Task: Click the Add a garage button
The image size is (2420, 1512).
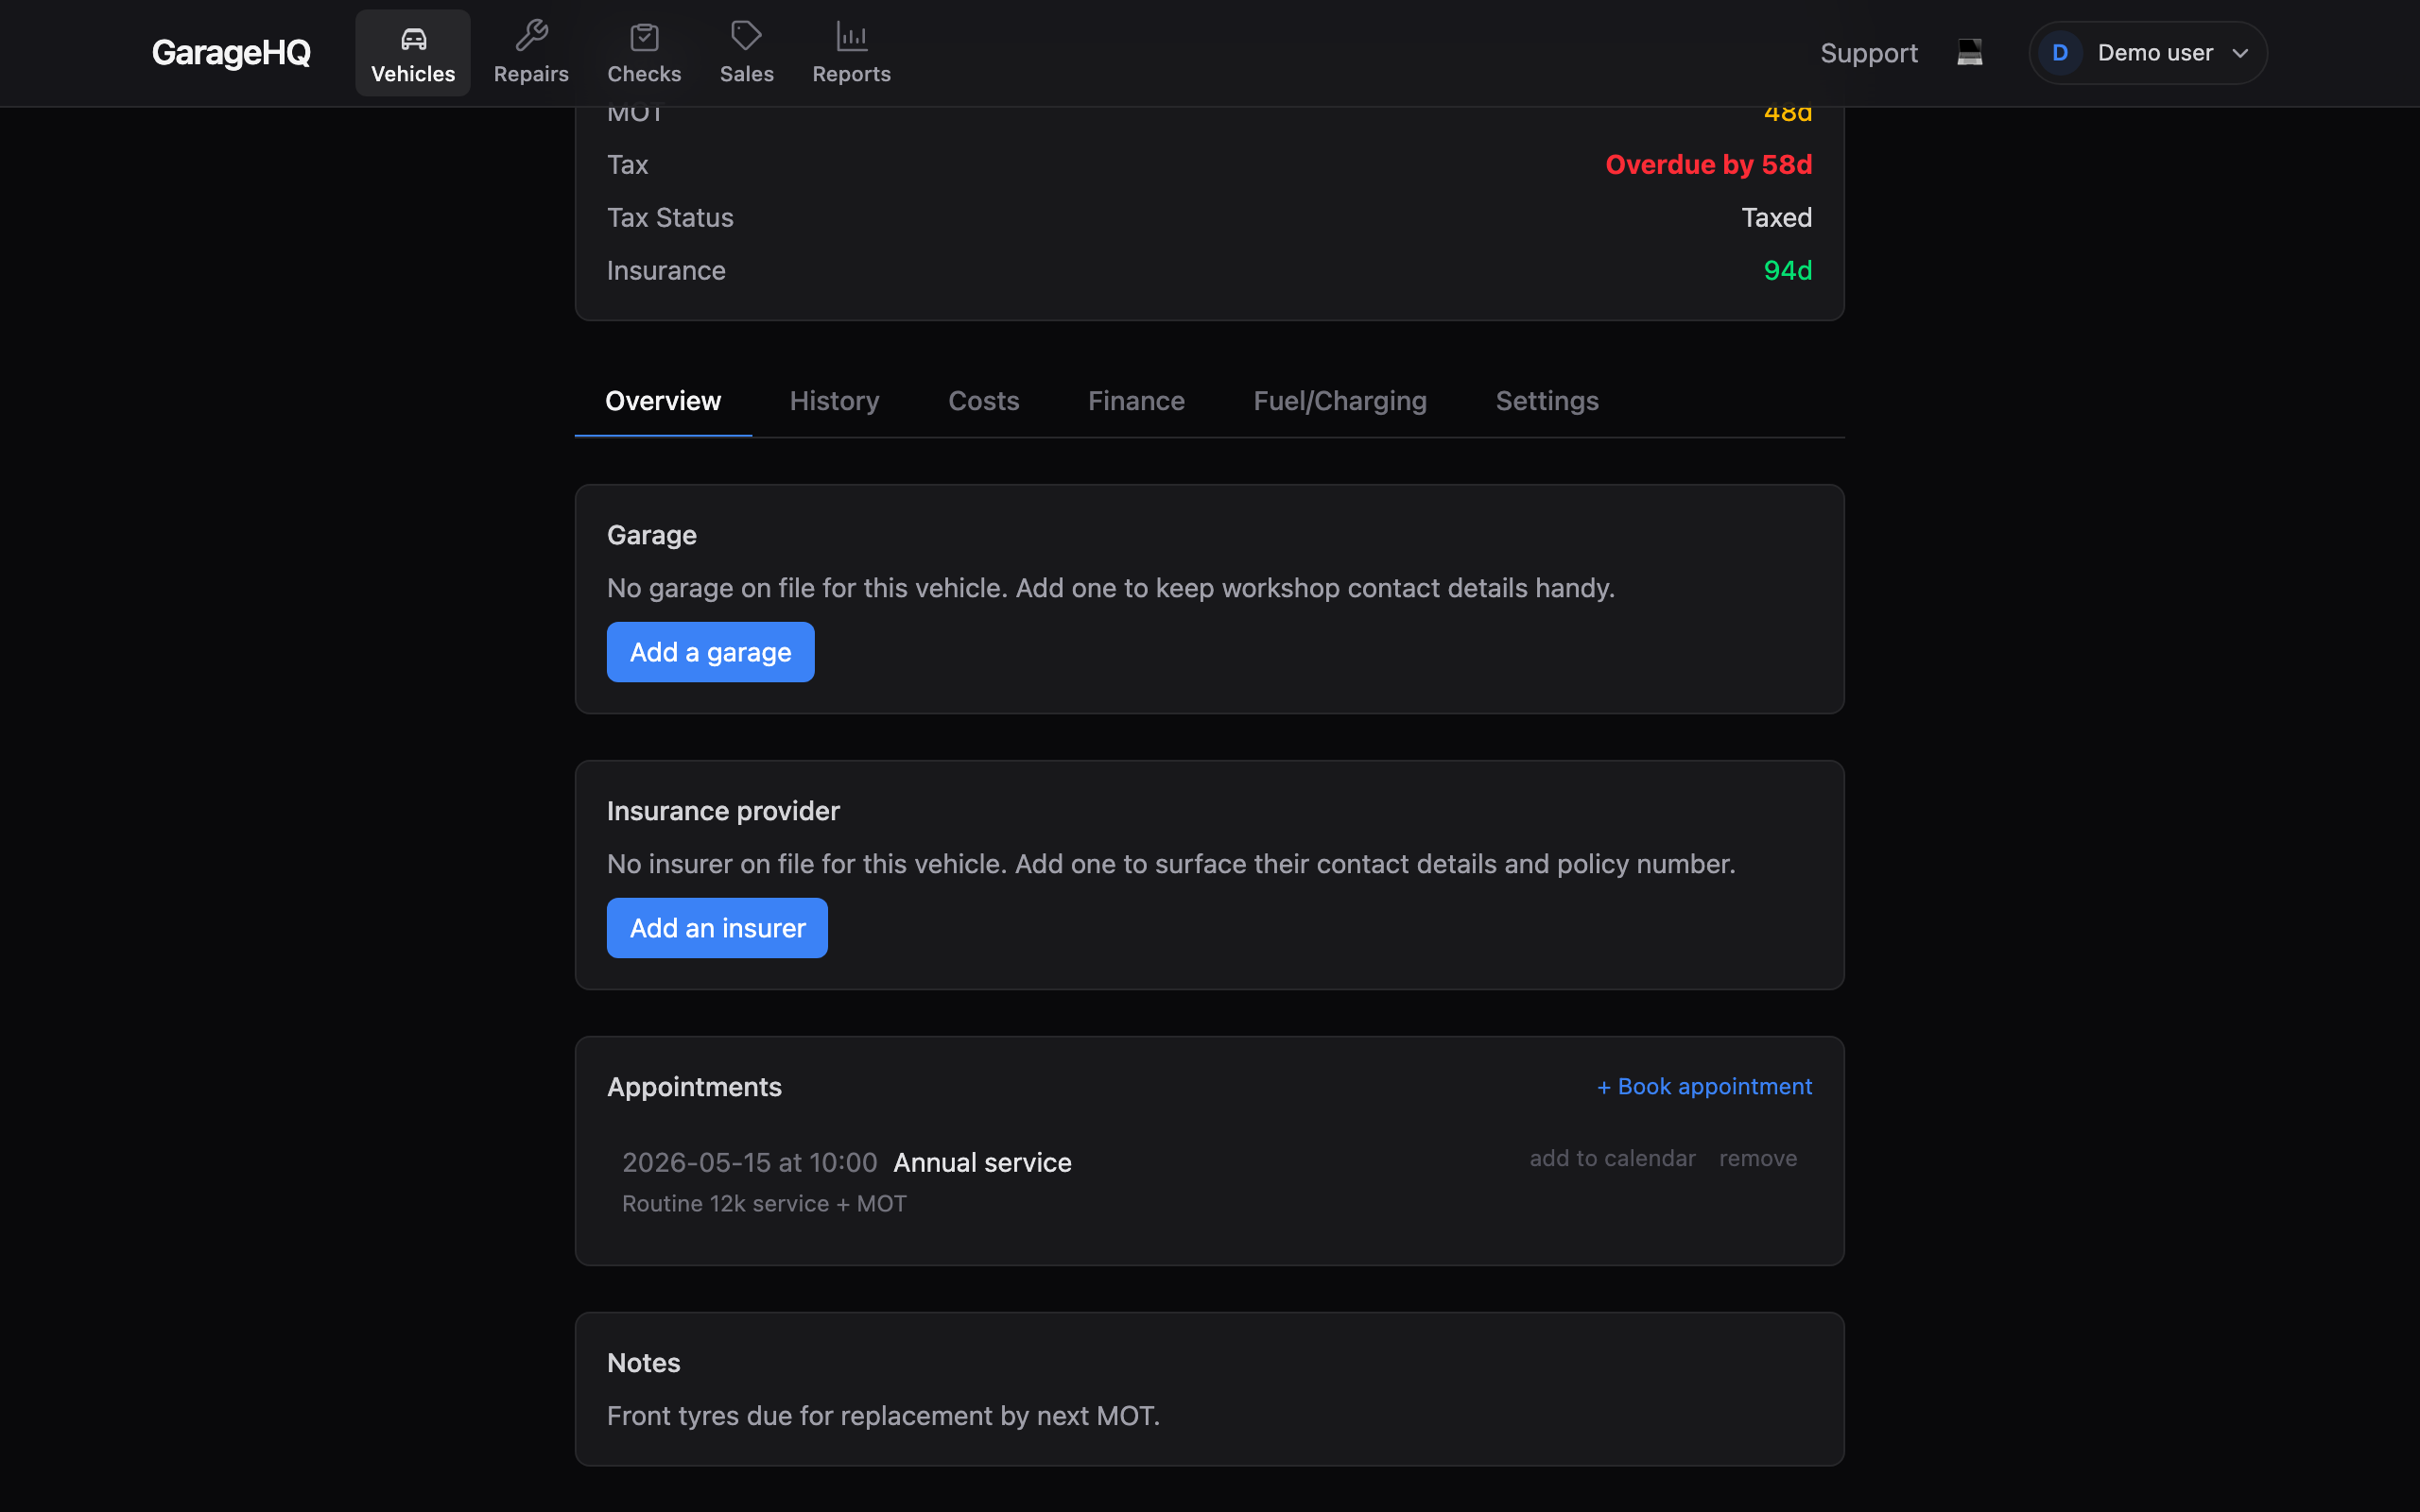Action: pyautogui.click(x=710, y=652)
